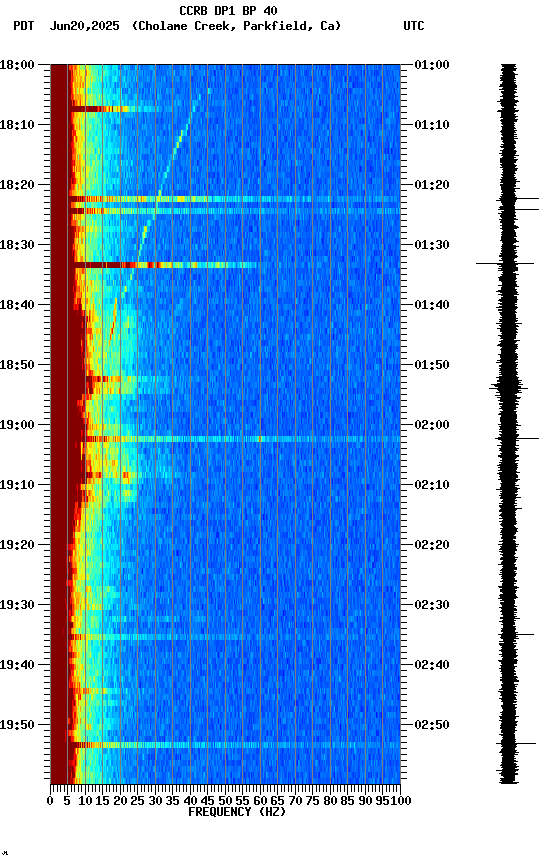Click the 18:50 PDT time label

(17, 365)
